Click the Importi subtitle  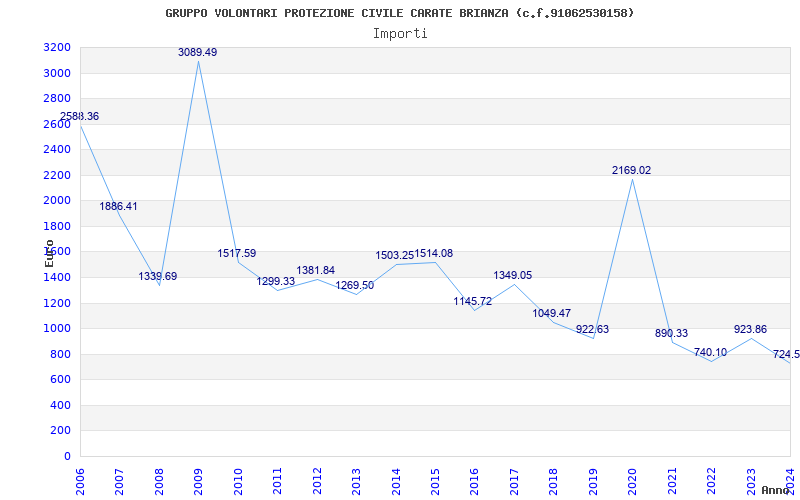(400, 34)
